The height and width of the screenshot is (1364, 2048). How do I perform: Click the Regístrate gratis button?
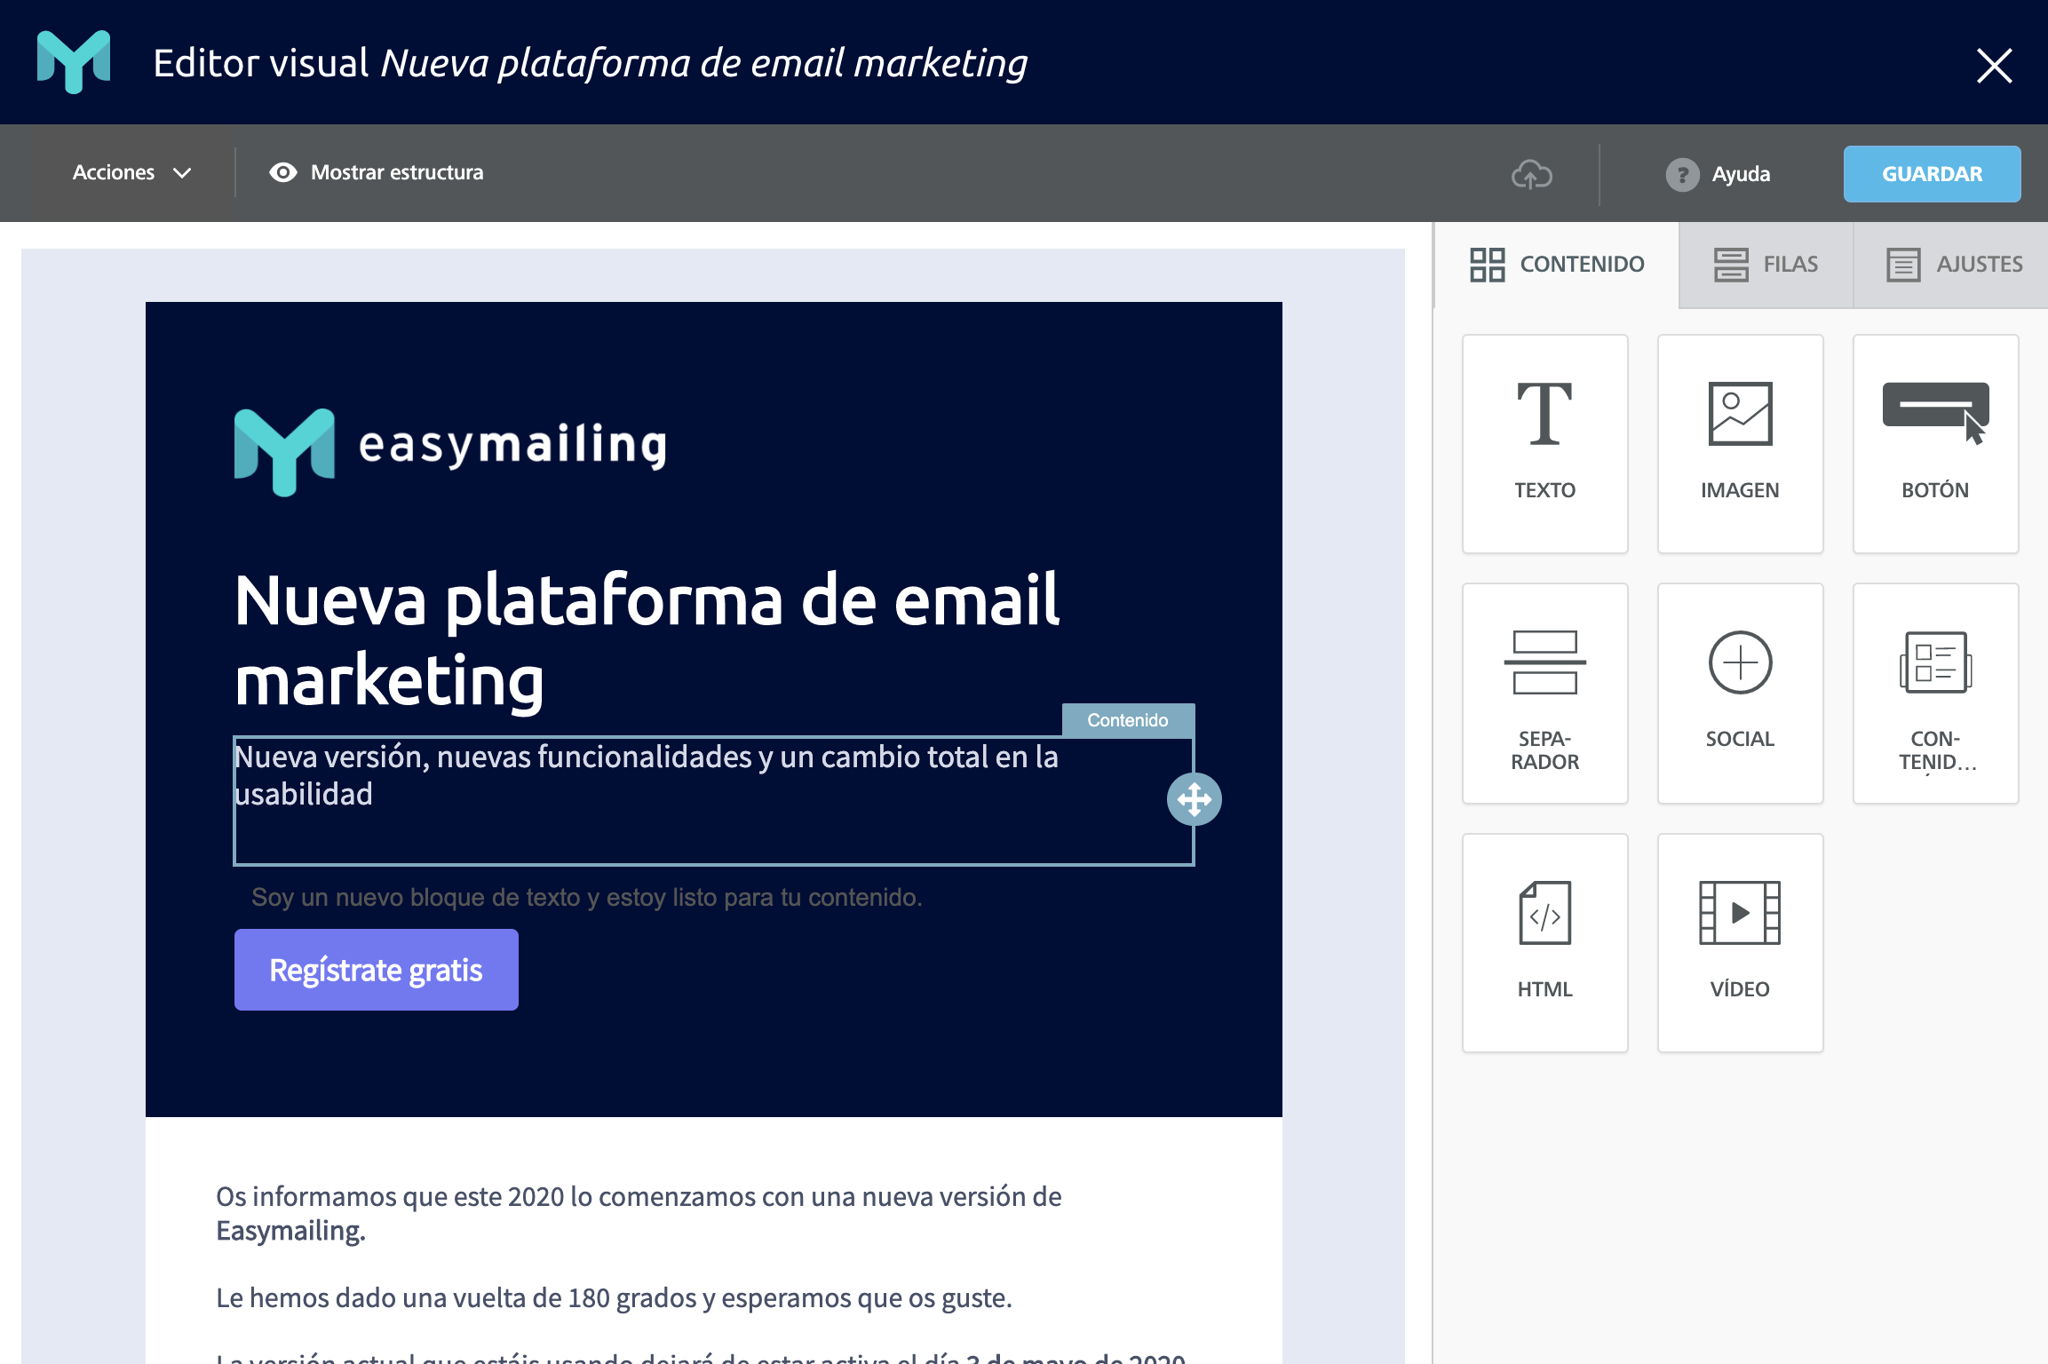tap(376, 969)
